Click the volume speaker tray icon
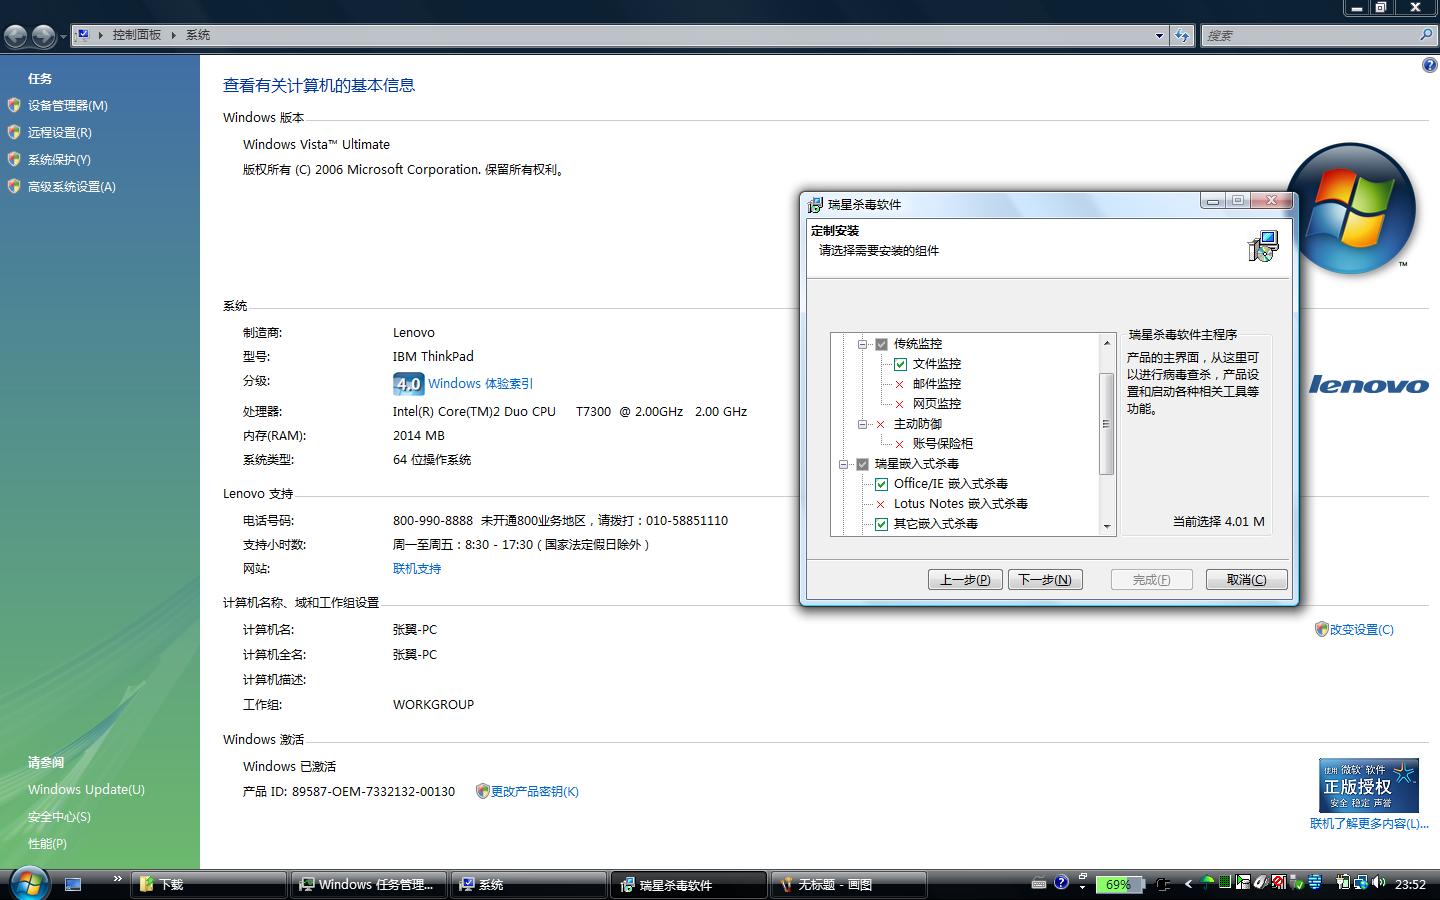 pyautogui.click(x=1379, y=883)
